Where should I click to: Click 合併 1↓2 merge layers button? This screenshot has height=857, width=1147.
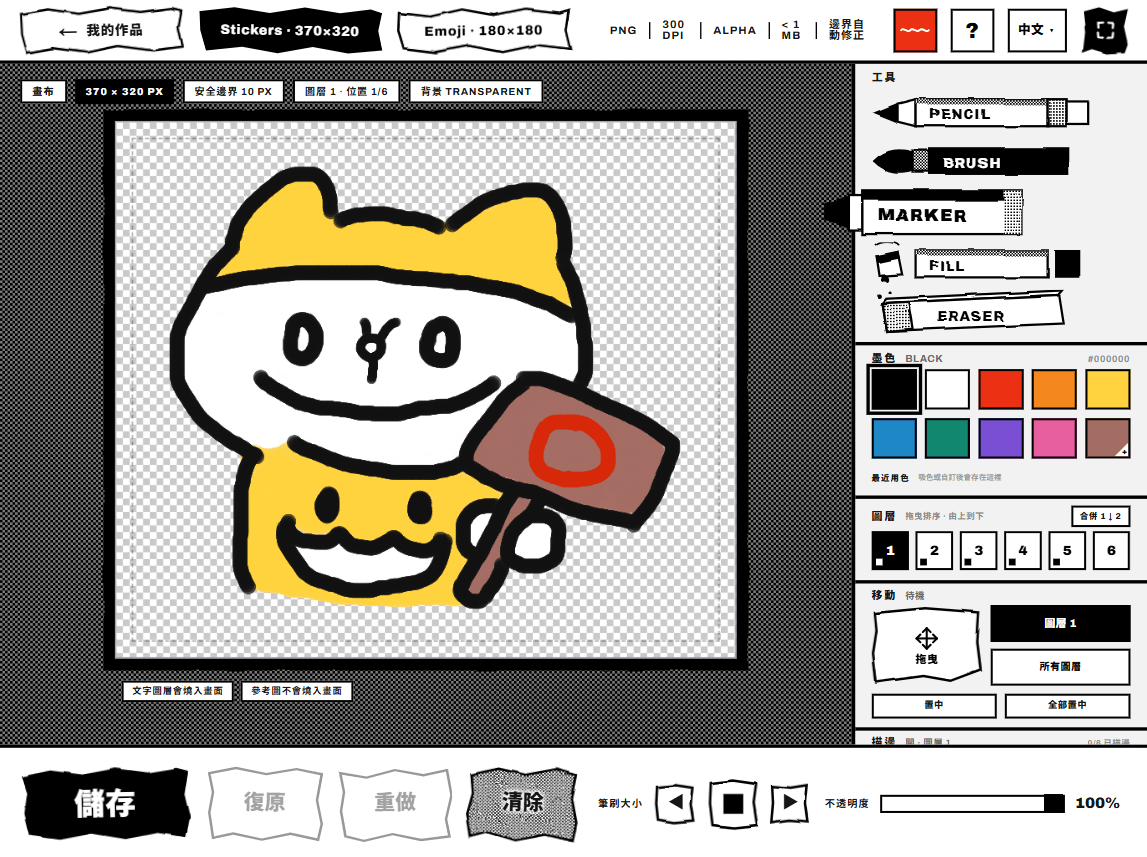click(1101, 516)
